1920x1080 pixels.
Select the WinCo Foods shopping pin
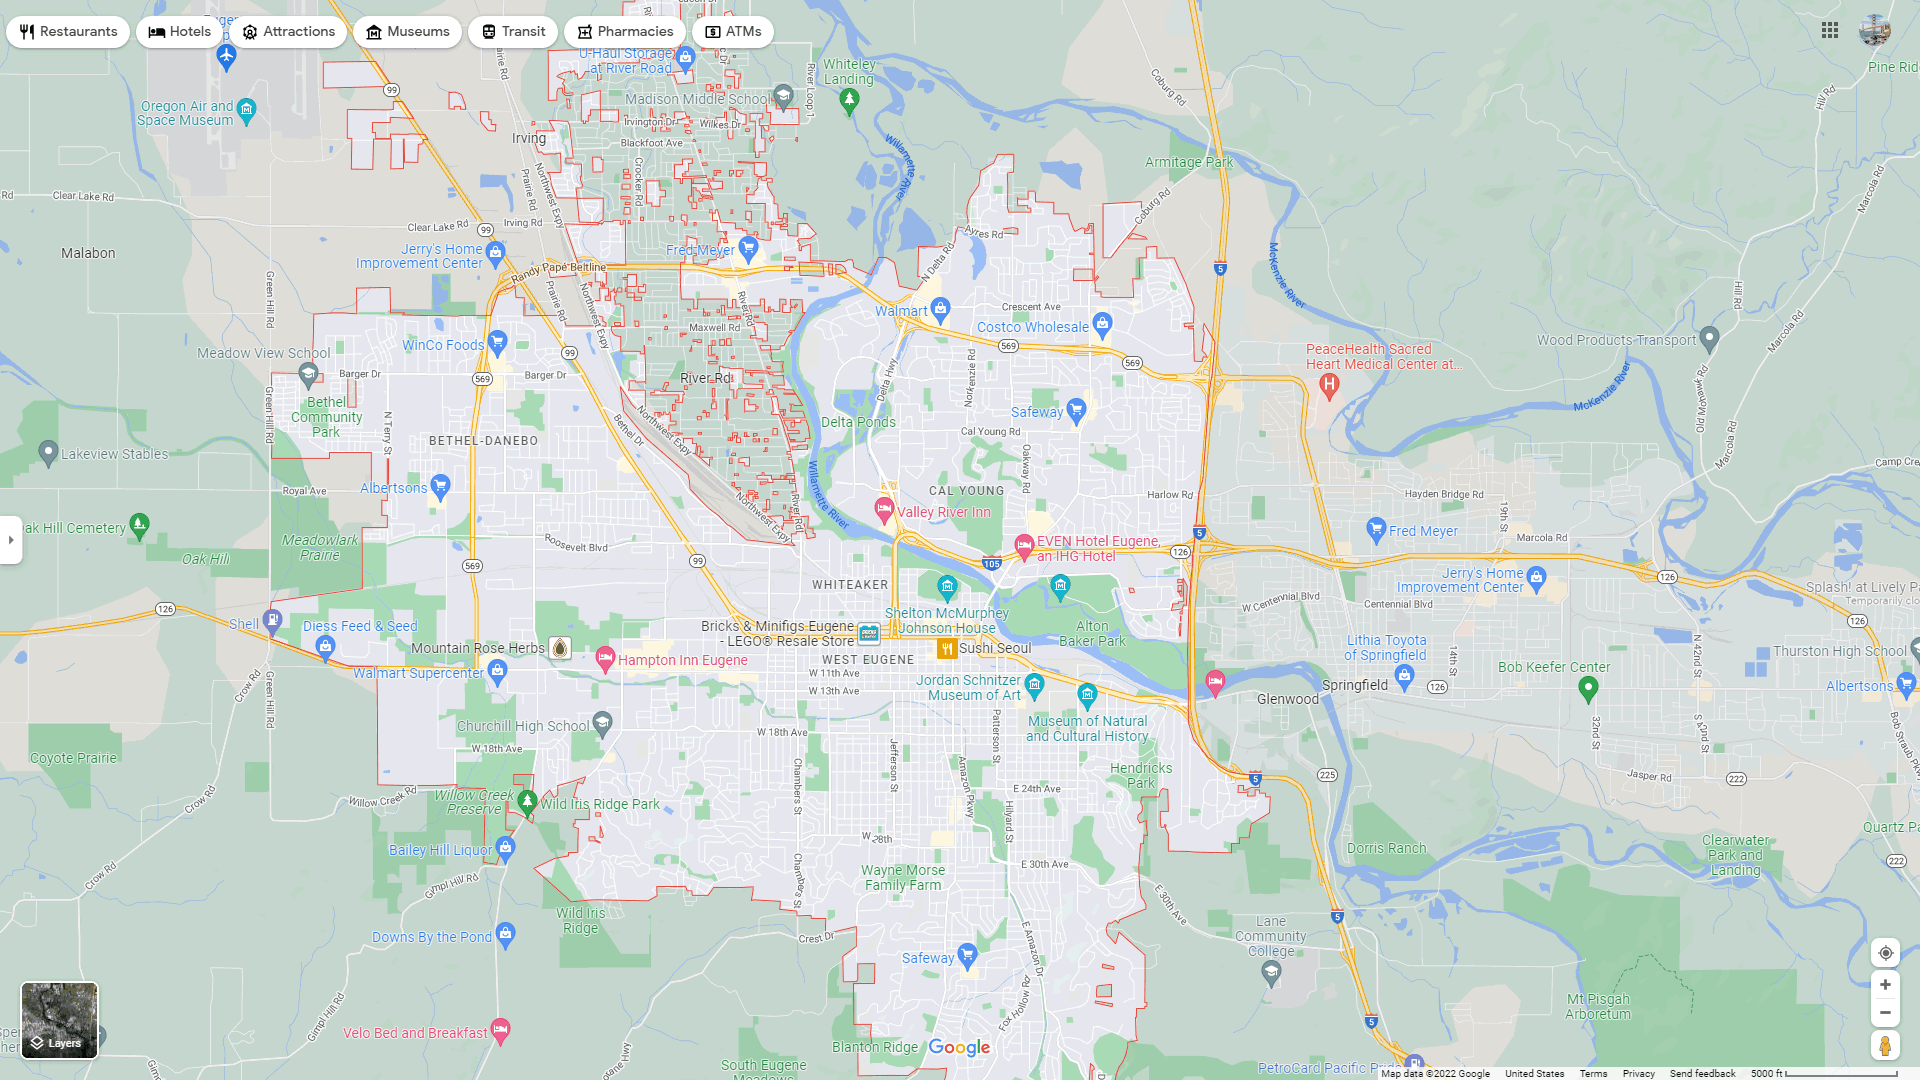coord(498,342)
